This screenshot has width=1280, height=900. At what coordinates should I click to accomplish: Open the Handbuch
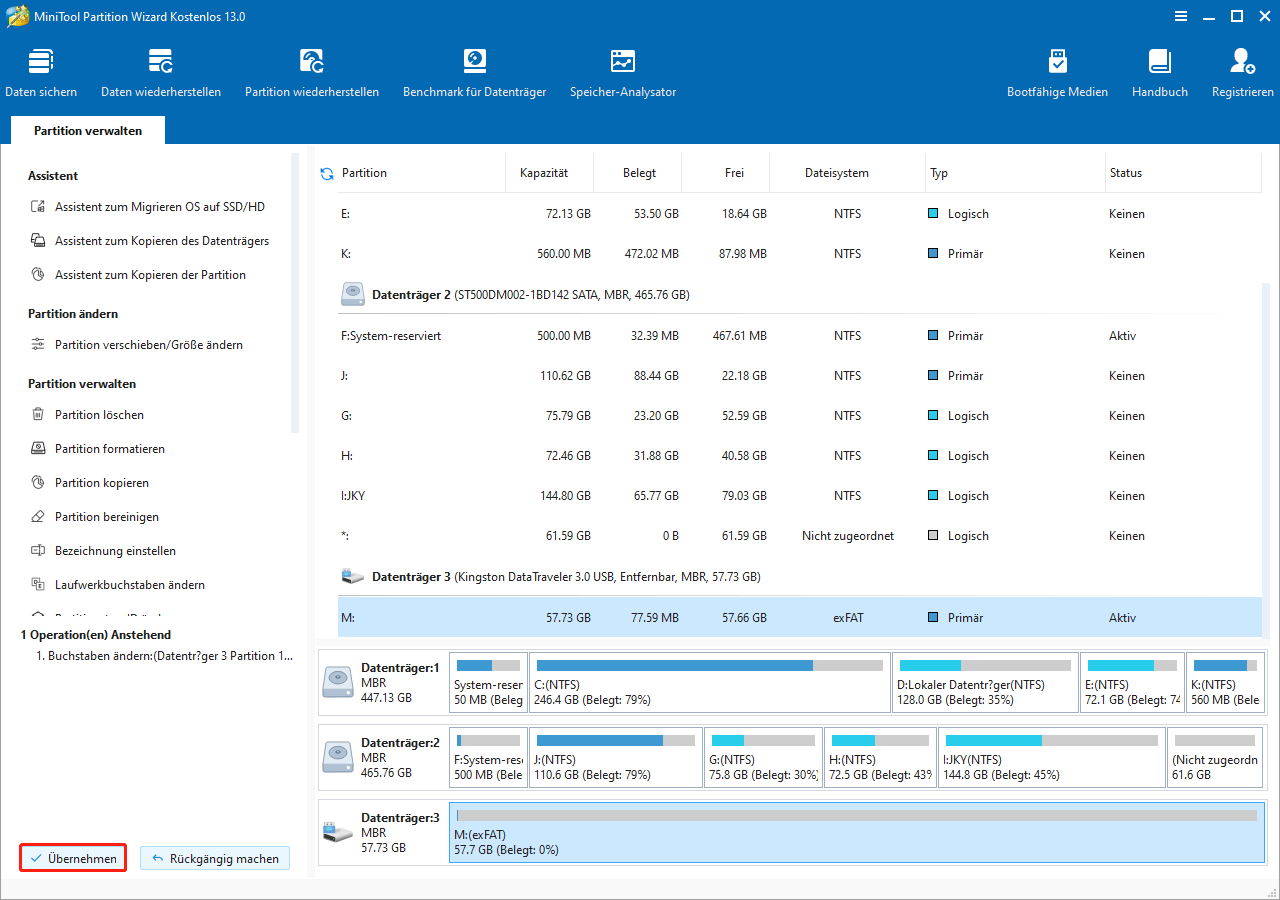[x=1160, y=73]
